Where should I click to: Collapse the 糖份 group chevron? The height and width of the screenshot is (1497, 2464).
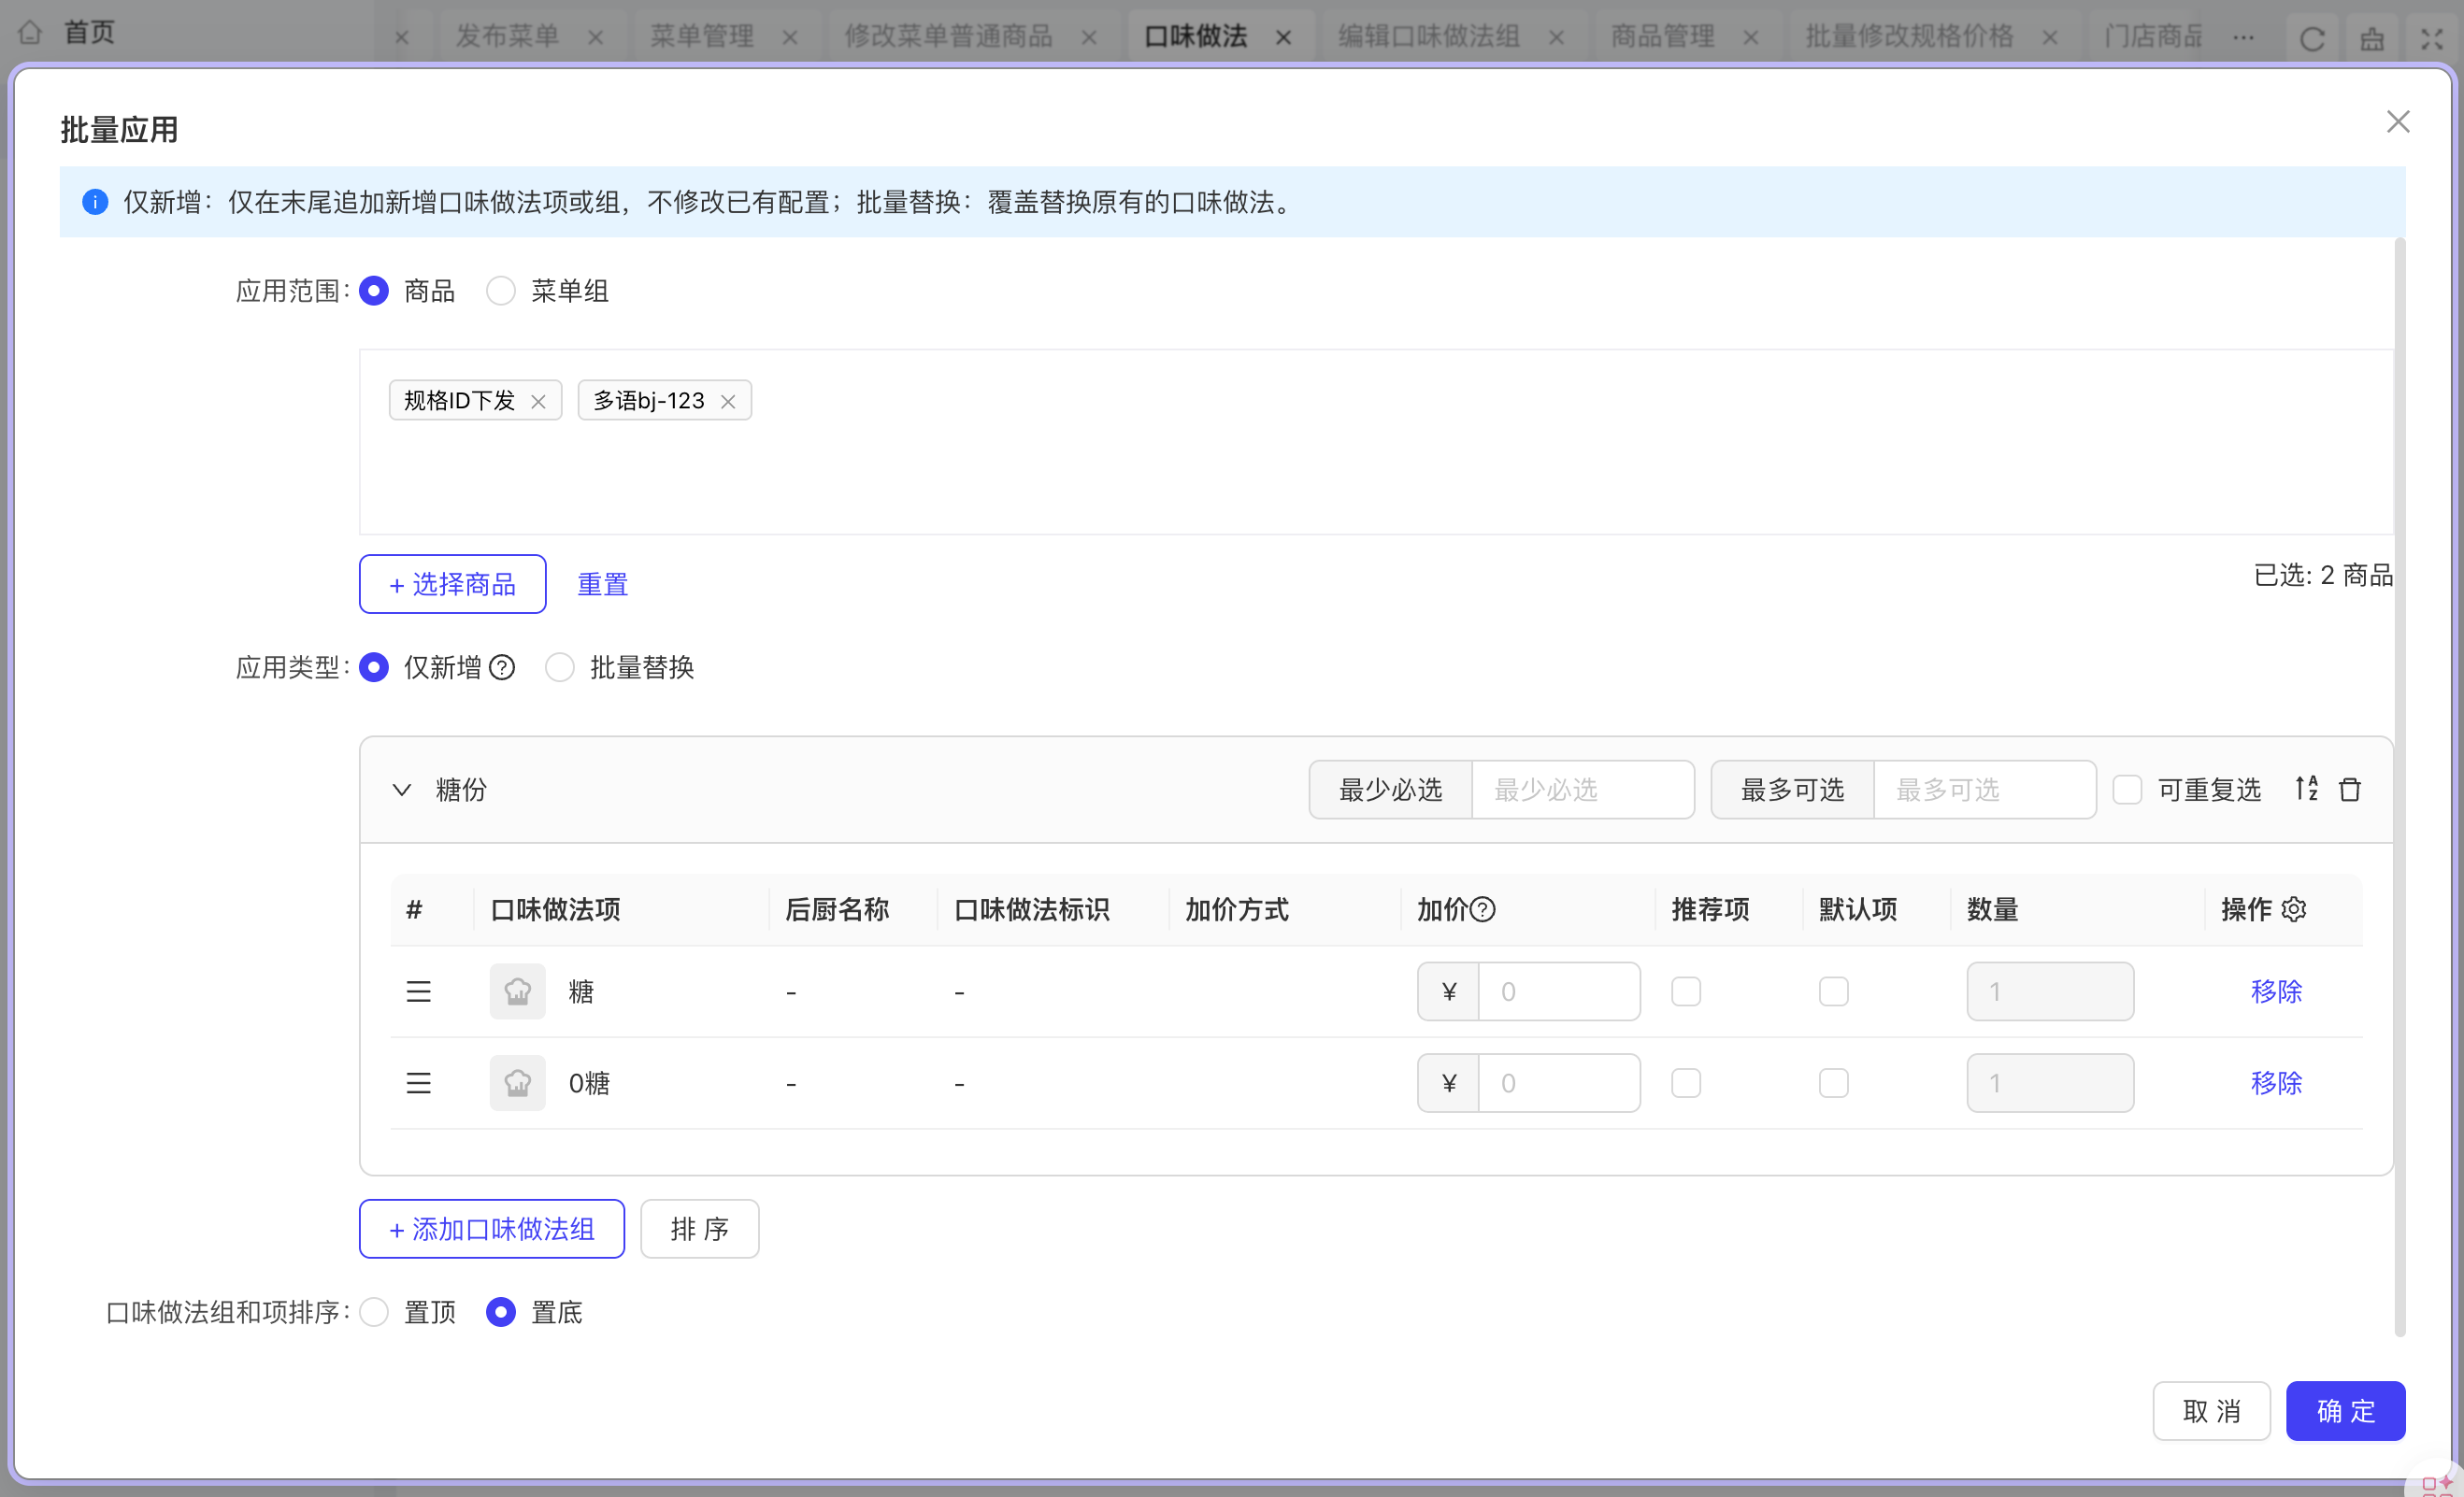402,789
